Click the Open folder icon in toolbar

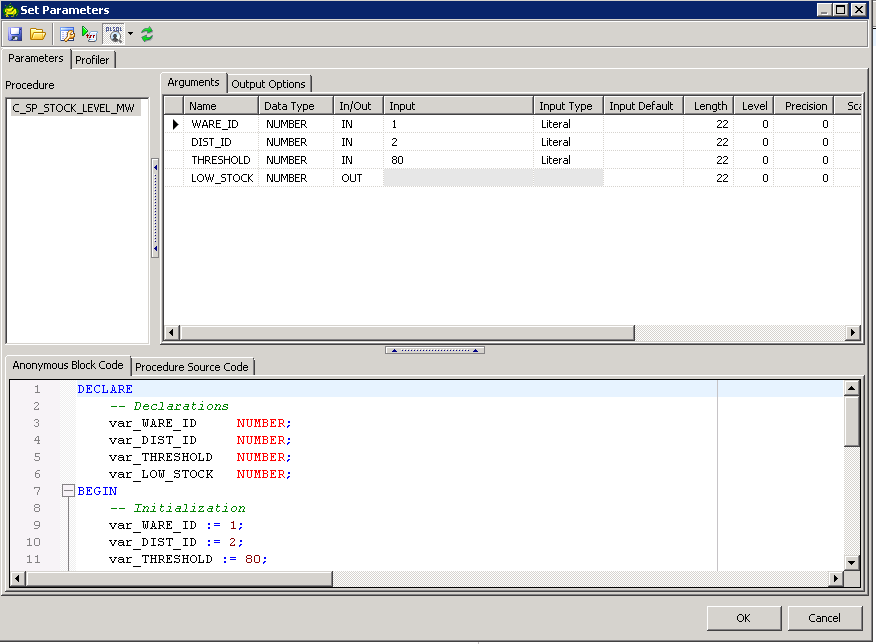[x=38, y=34]
